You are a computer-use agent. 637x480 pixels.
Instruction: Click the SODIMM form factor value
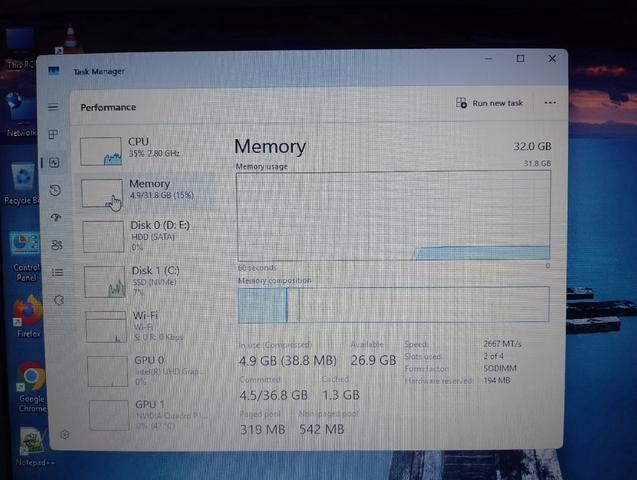pyautogui.click(x=500, y=368)
